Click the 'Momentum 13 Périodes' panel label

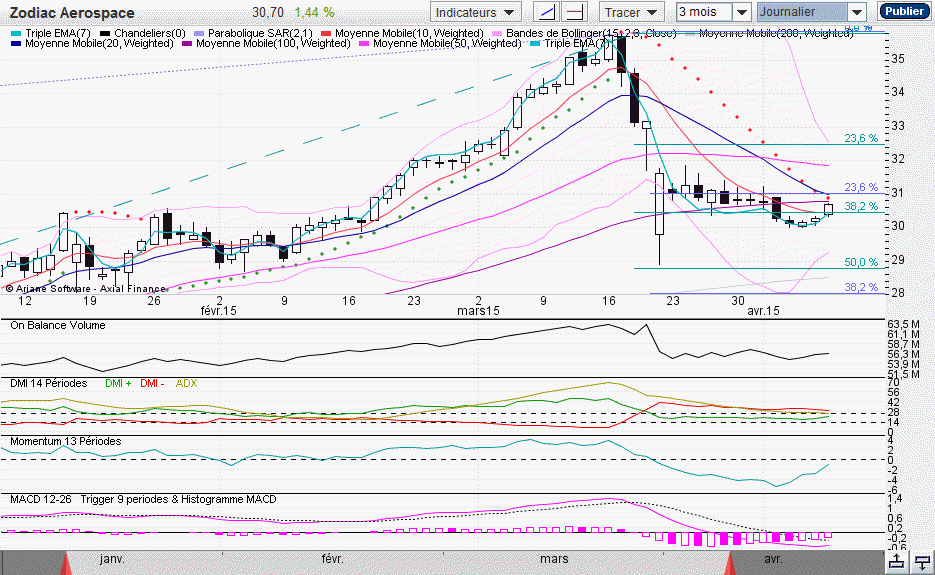(66, 441)
